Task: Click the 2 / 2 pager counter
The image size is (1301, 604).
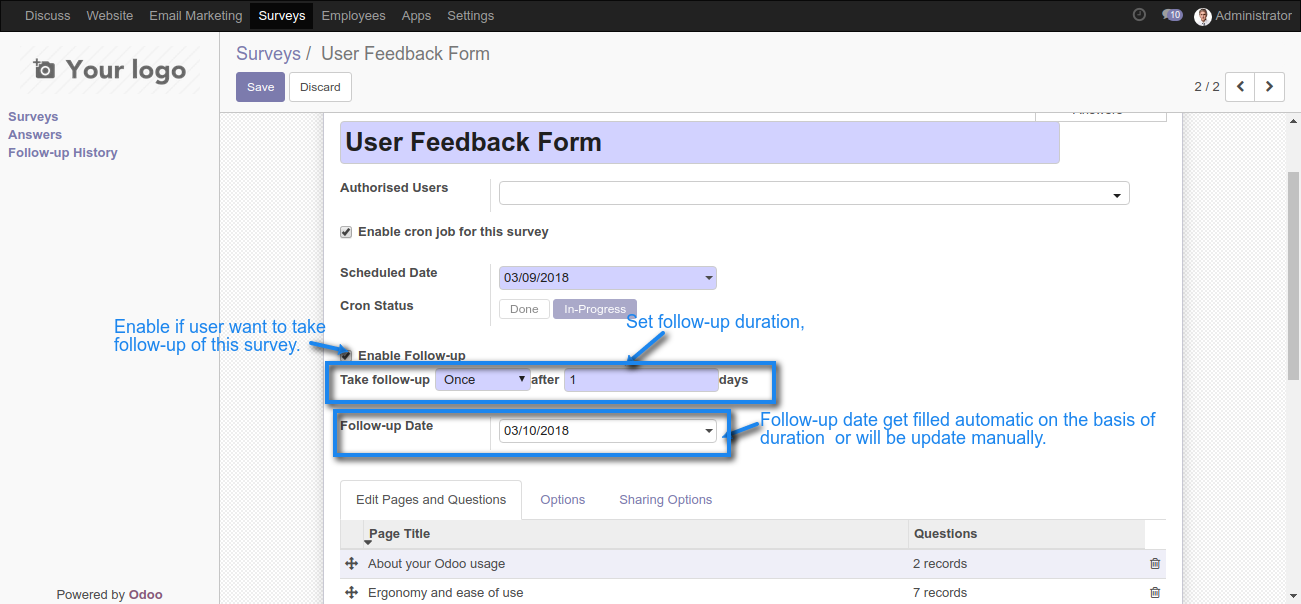Action: tap(1207, 87)
